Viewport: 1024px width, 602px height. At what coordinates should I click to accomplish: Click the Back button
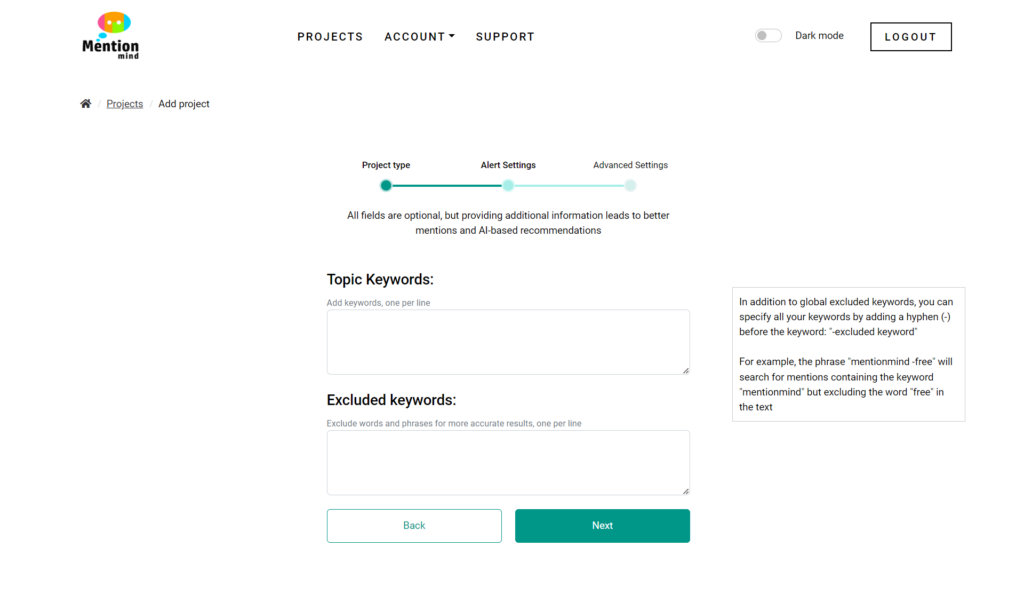(x=414, y=525)
